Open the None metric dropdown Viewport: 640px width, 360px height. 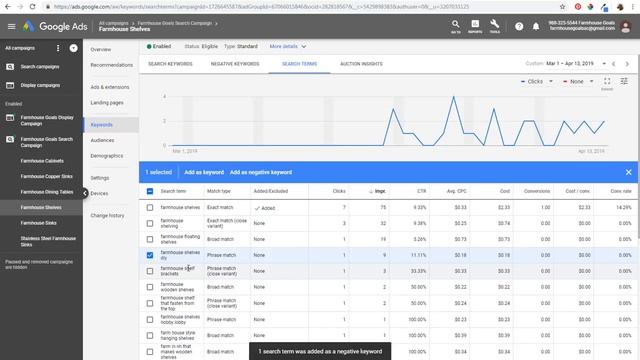click(578, 82)
